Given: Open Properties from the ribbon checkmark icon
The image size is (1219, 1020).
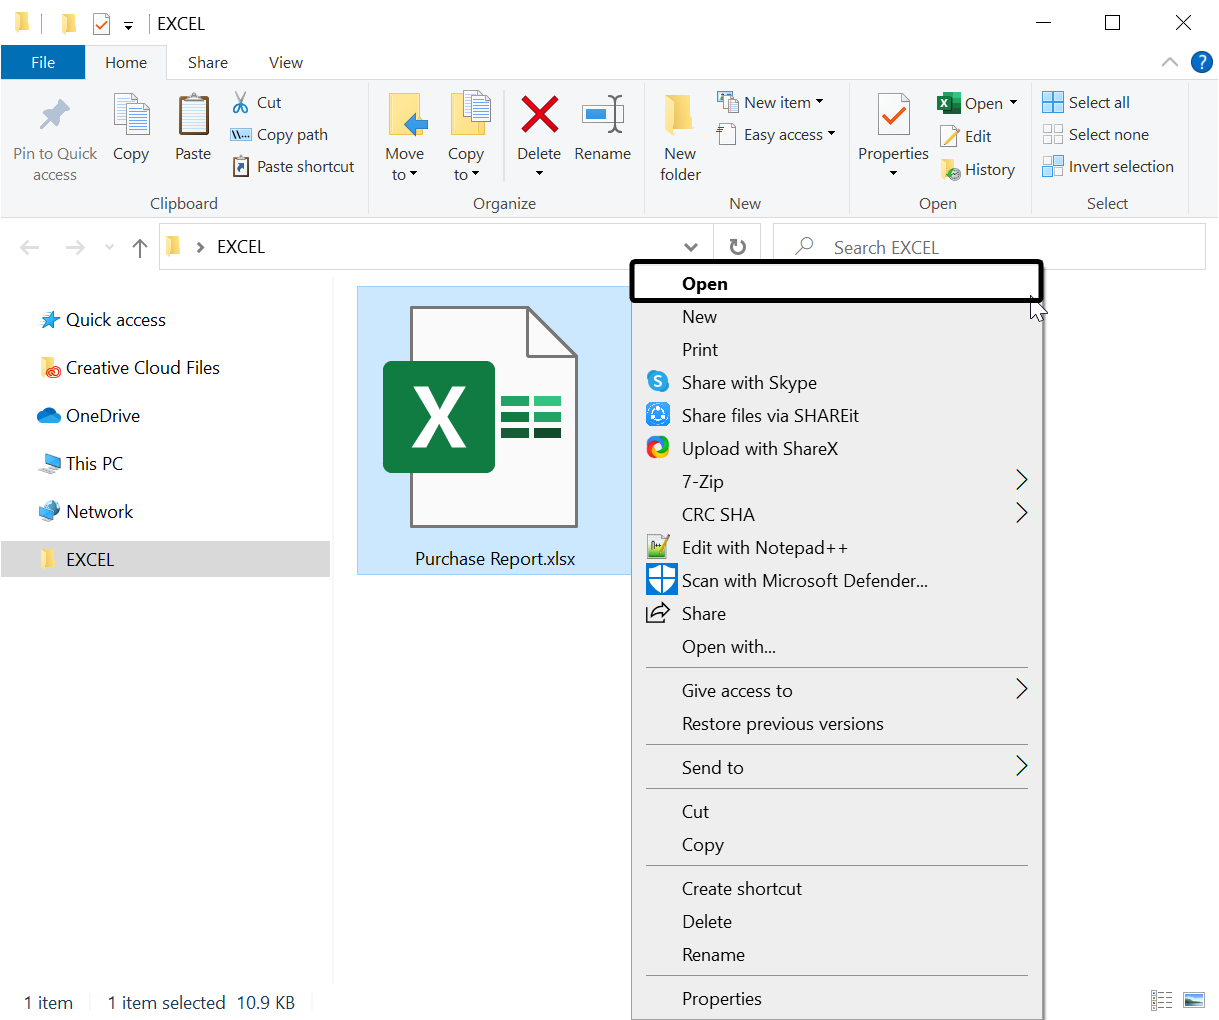Looking at the screenshot, I should (893, 120).
